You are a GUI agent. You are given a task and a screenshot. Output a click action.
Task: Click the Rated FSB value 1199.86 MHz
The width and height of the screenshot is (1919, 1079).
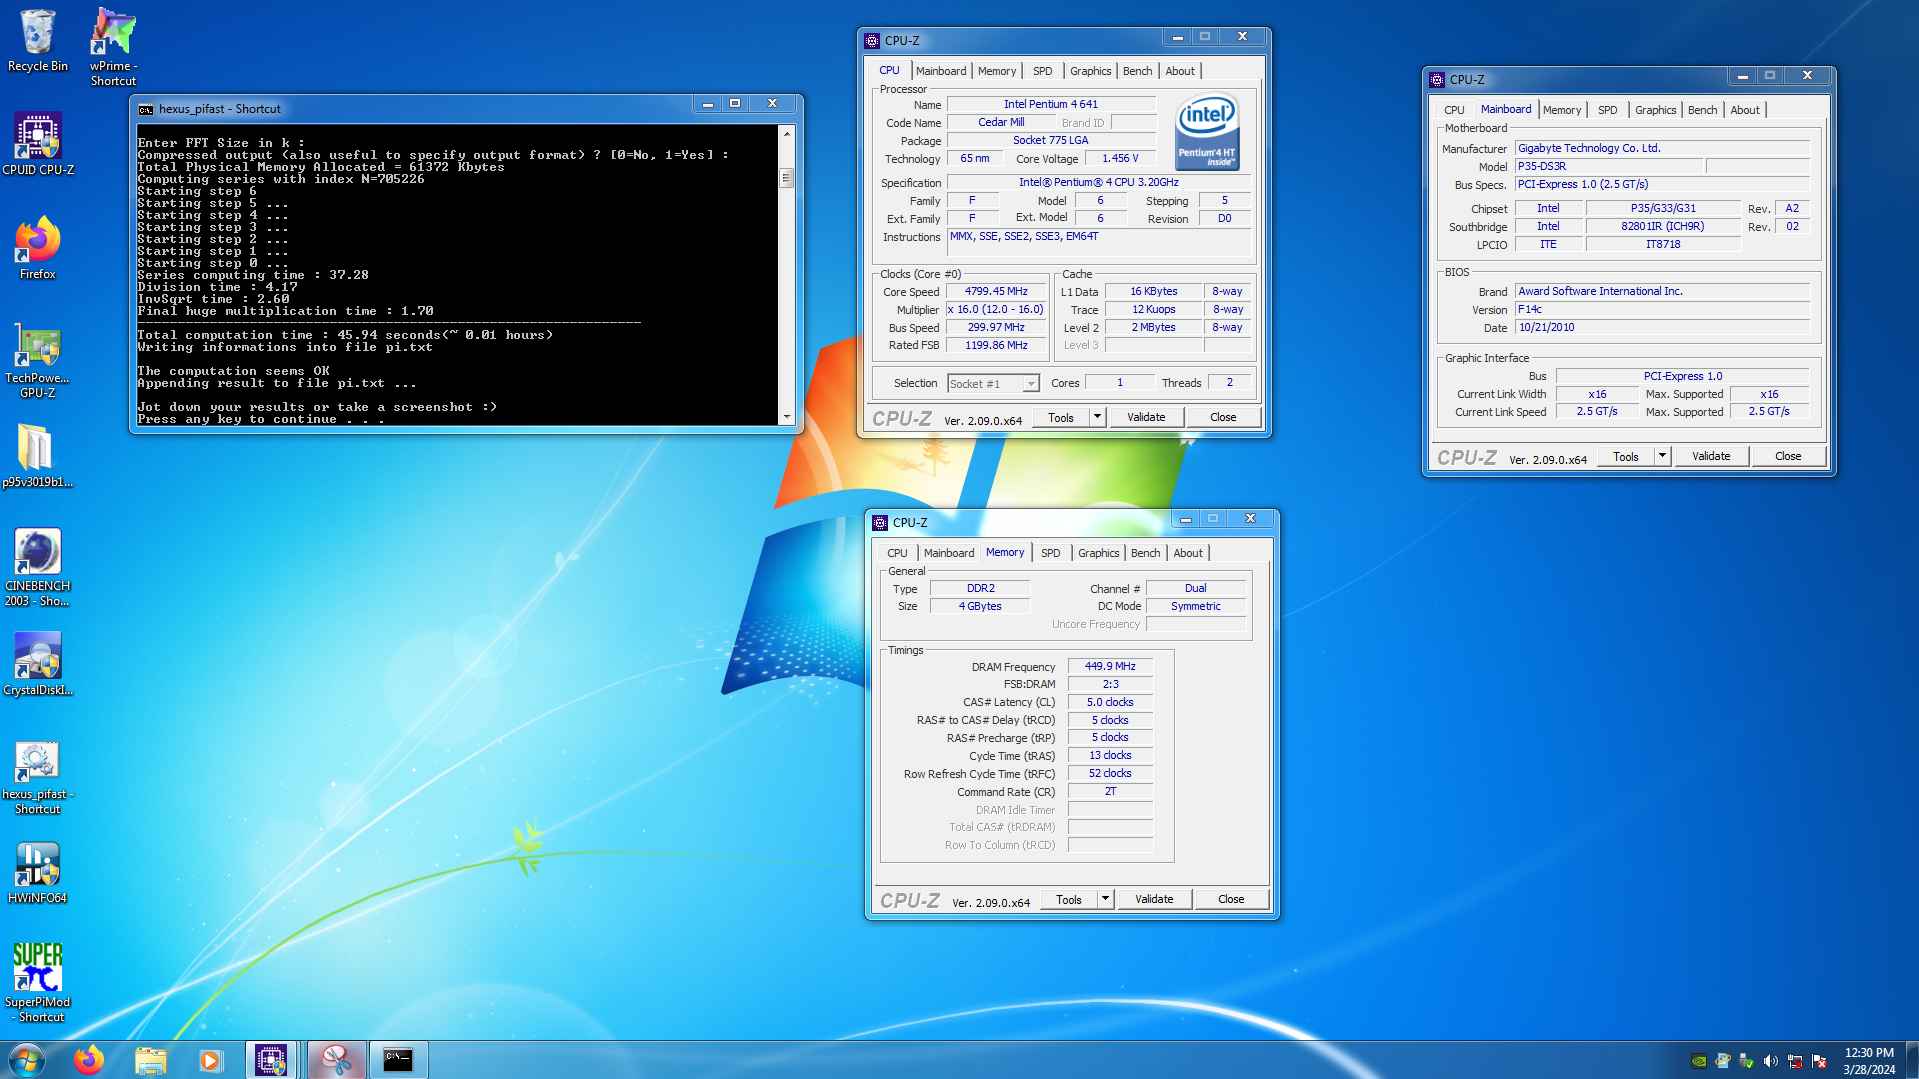click(996, 345)
